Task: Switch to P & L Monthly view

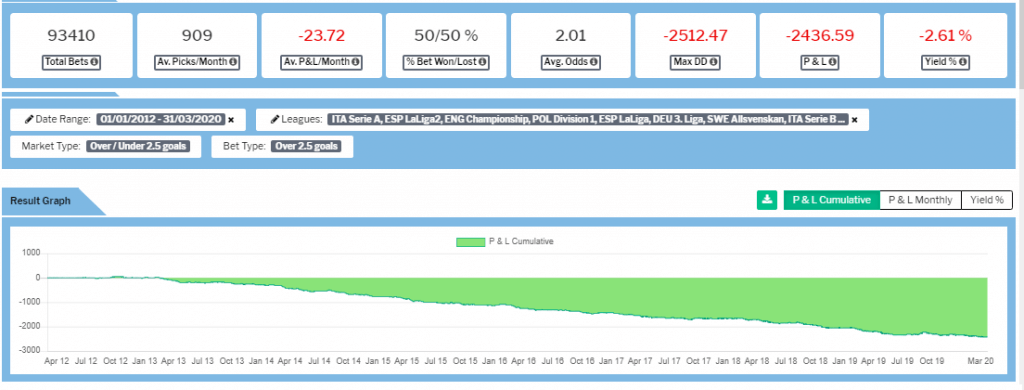Action: [921, 200]
